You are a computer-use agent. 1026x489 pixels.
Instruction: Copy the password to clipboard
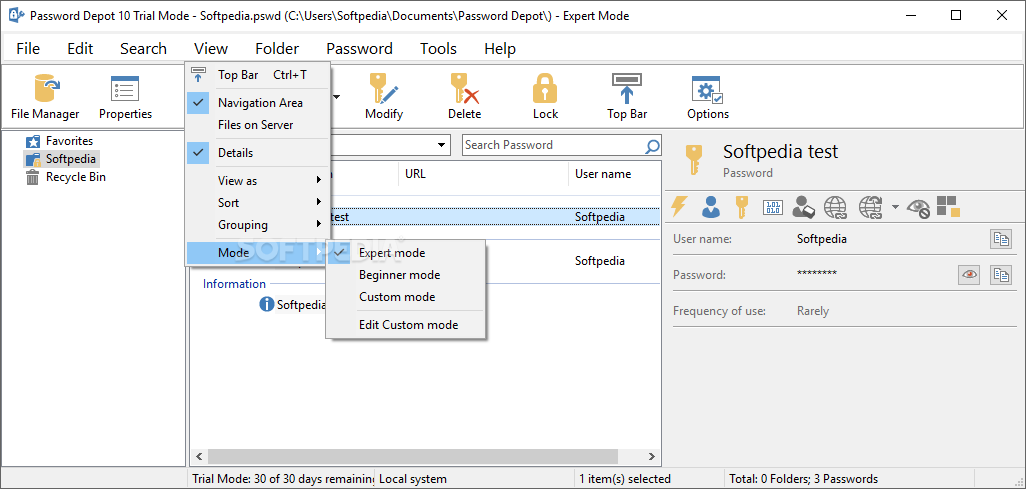[x=1000, y=275]
